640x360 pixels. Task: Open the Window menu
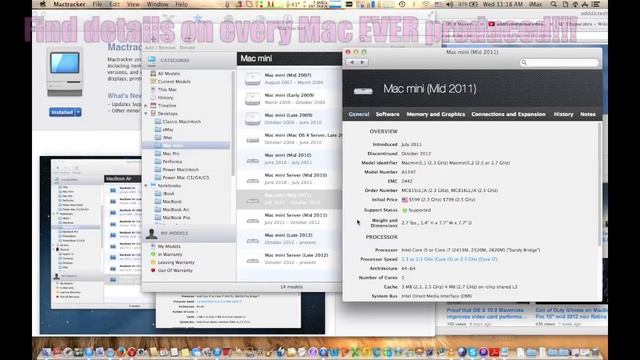[x=157, y=4]
